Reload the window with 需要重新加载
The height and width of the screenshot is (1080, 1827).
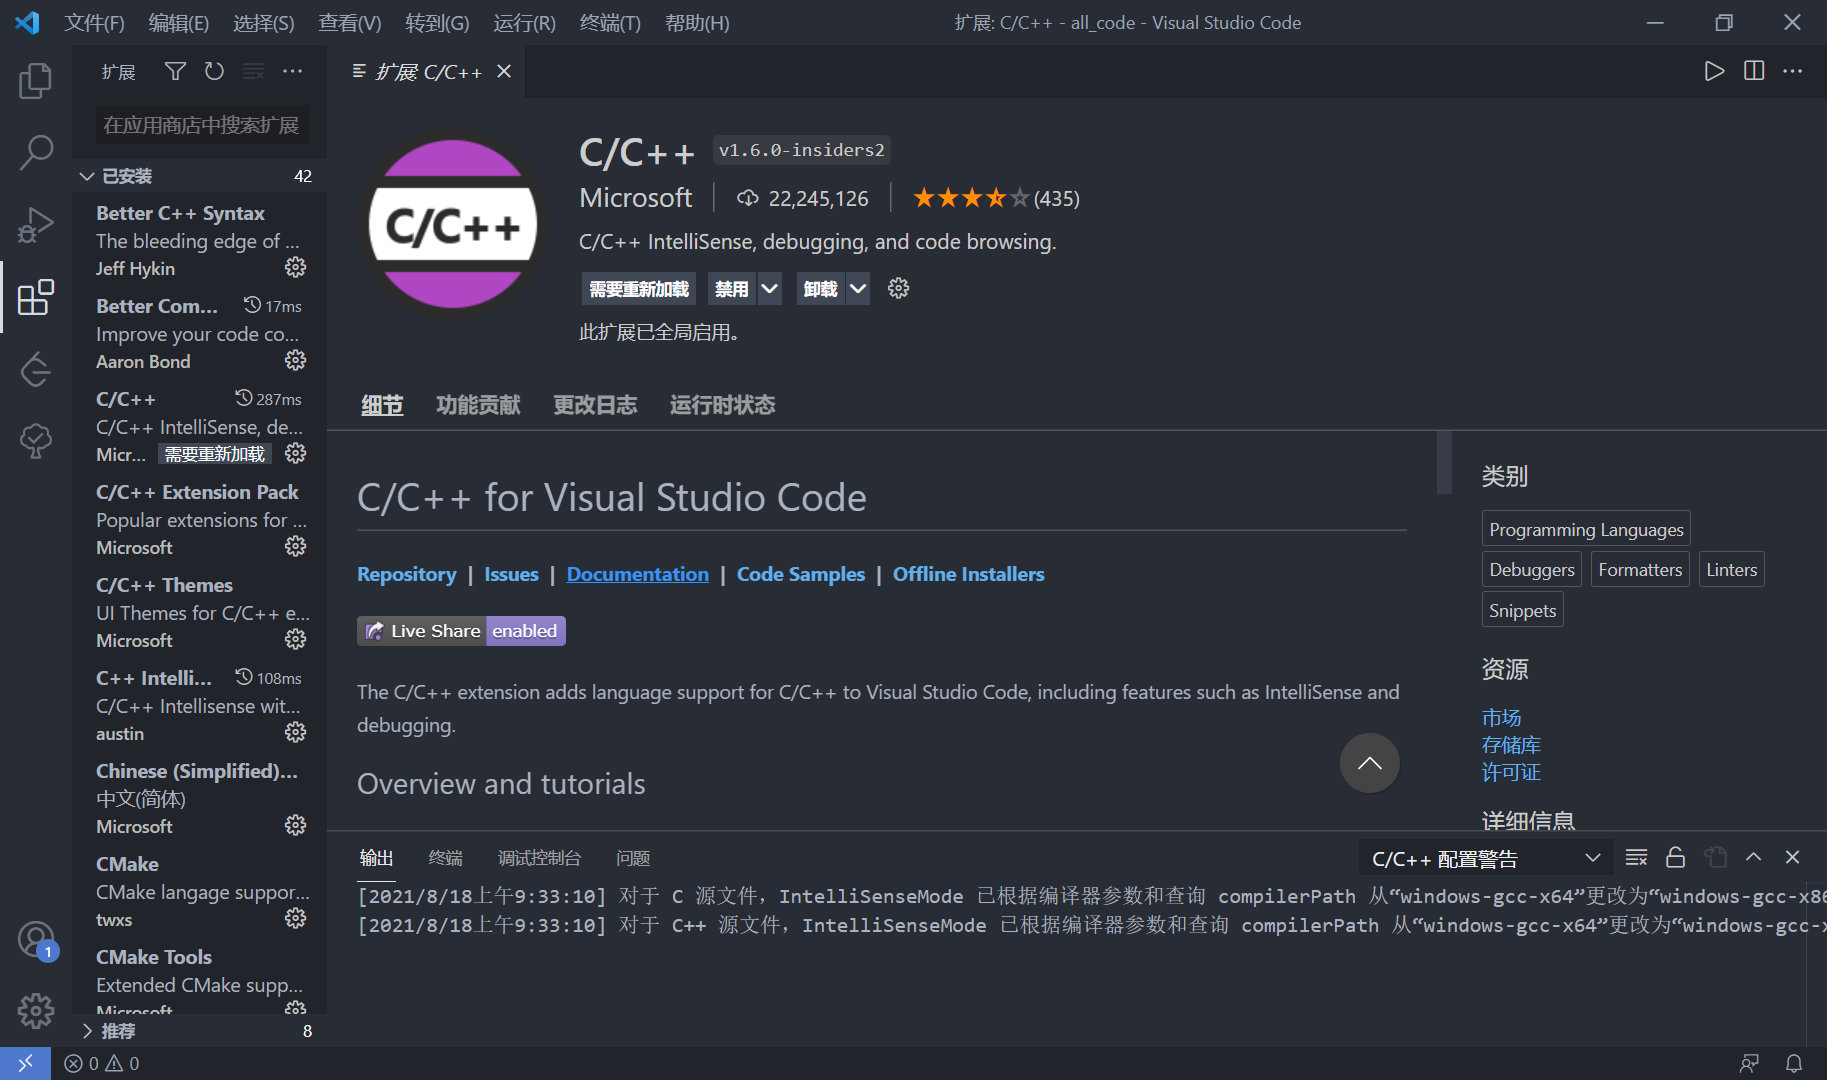tap(638, 288)
